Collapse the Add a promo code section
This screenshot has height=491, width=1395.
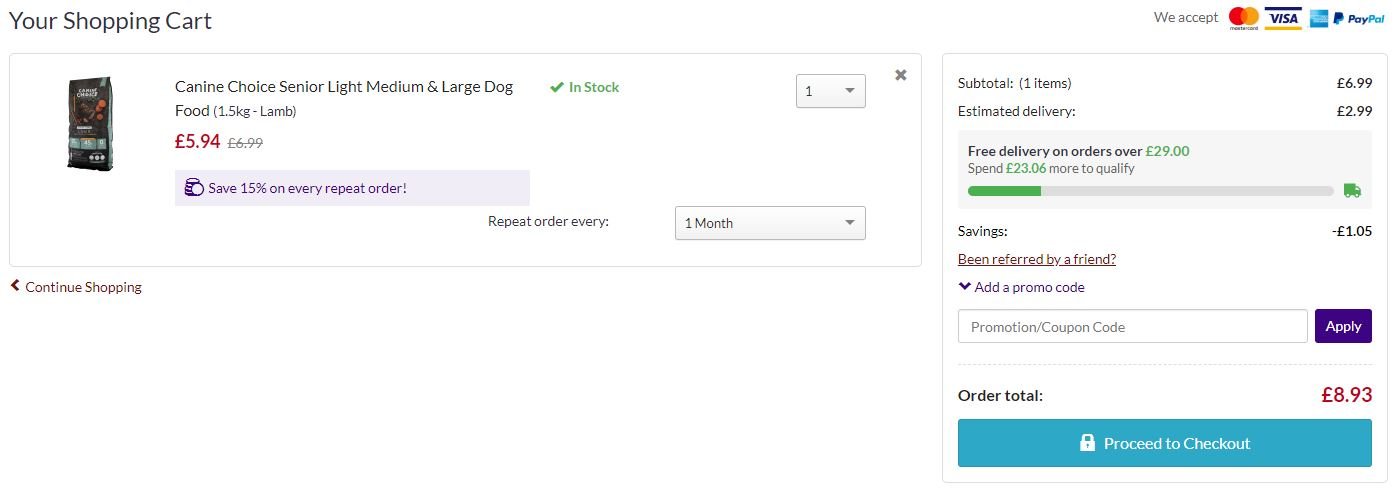pyautogui.click(x=1021, y=287)
